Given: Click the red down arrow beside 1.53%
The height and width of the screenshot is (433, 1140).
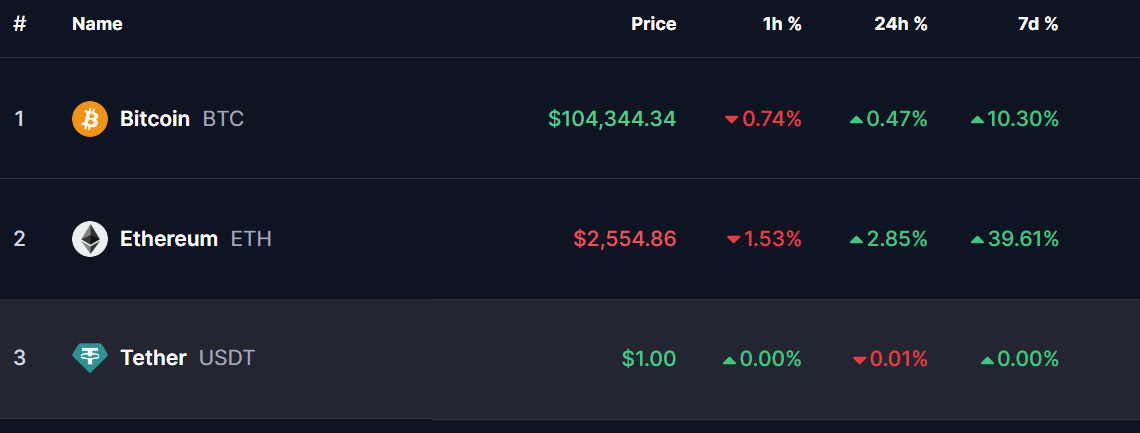Looking at the screenshot, I should click(733, 239).
